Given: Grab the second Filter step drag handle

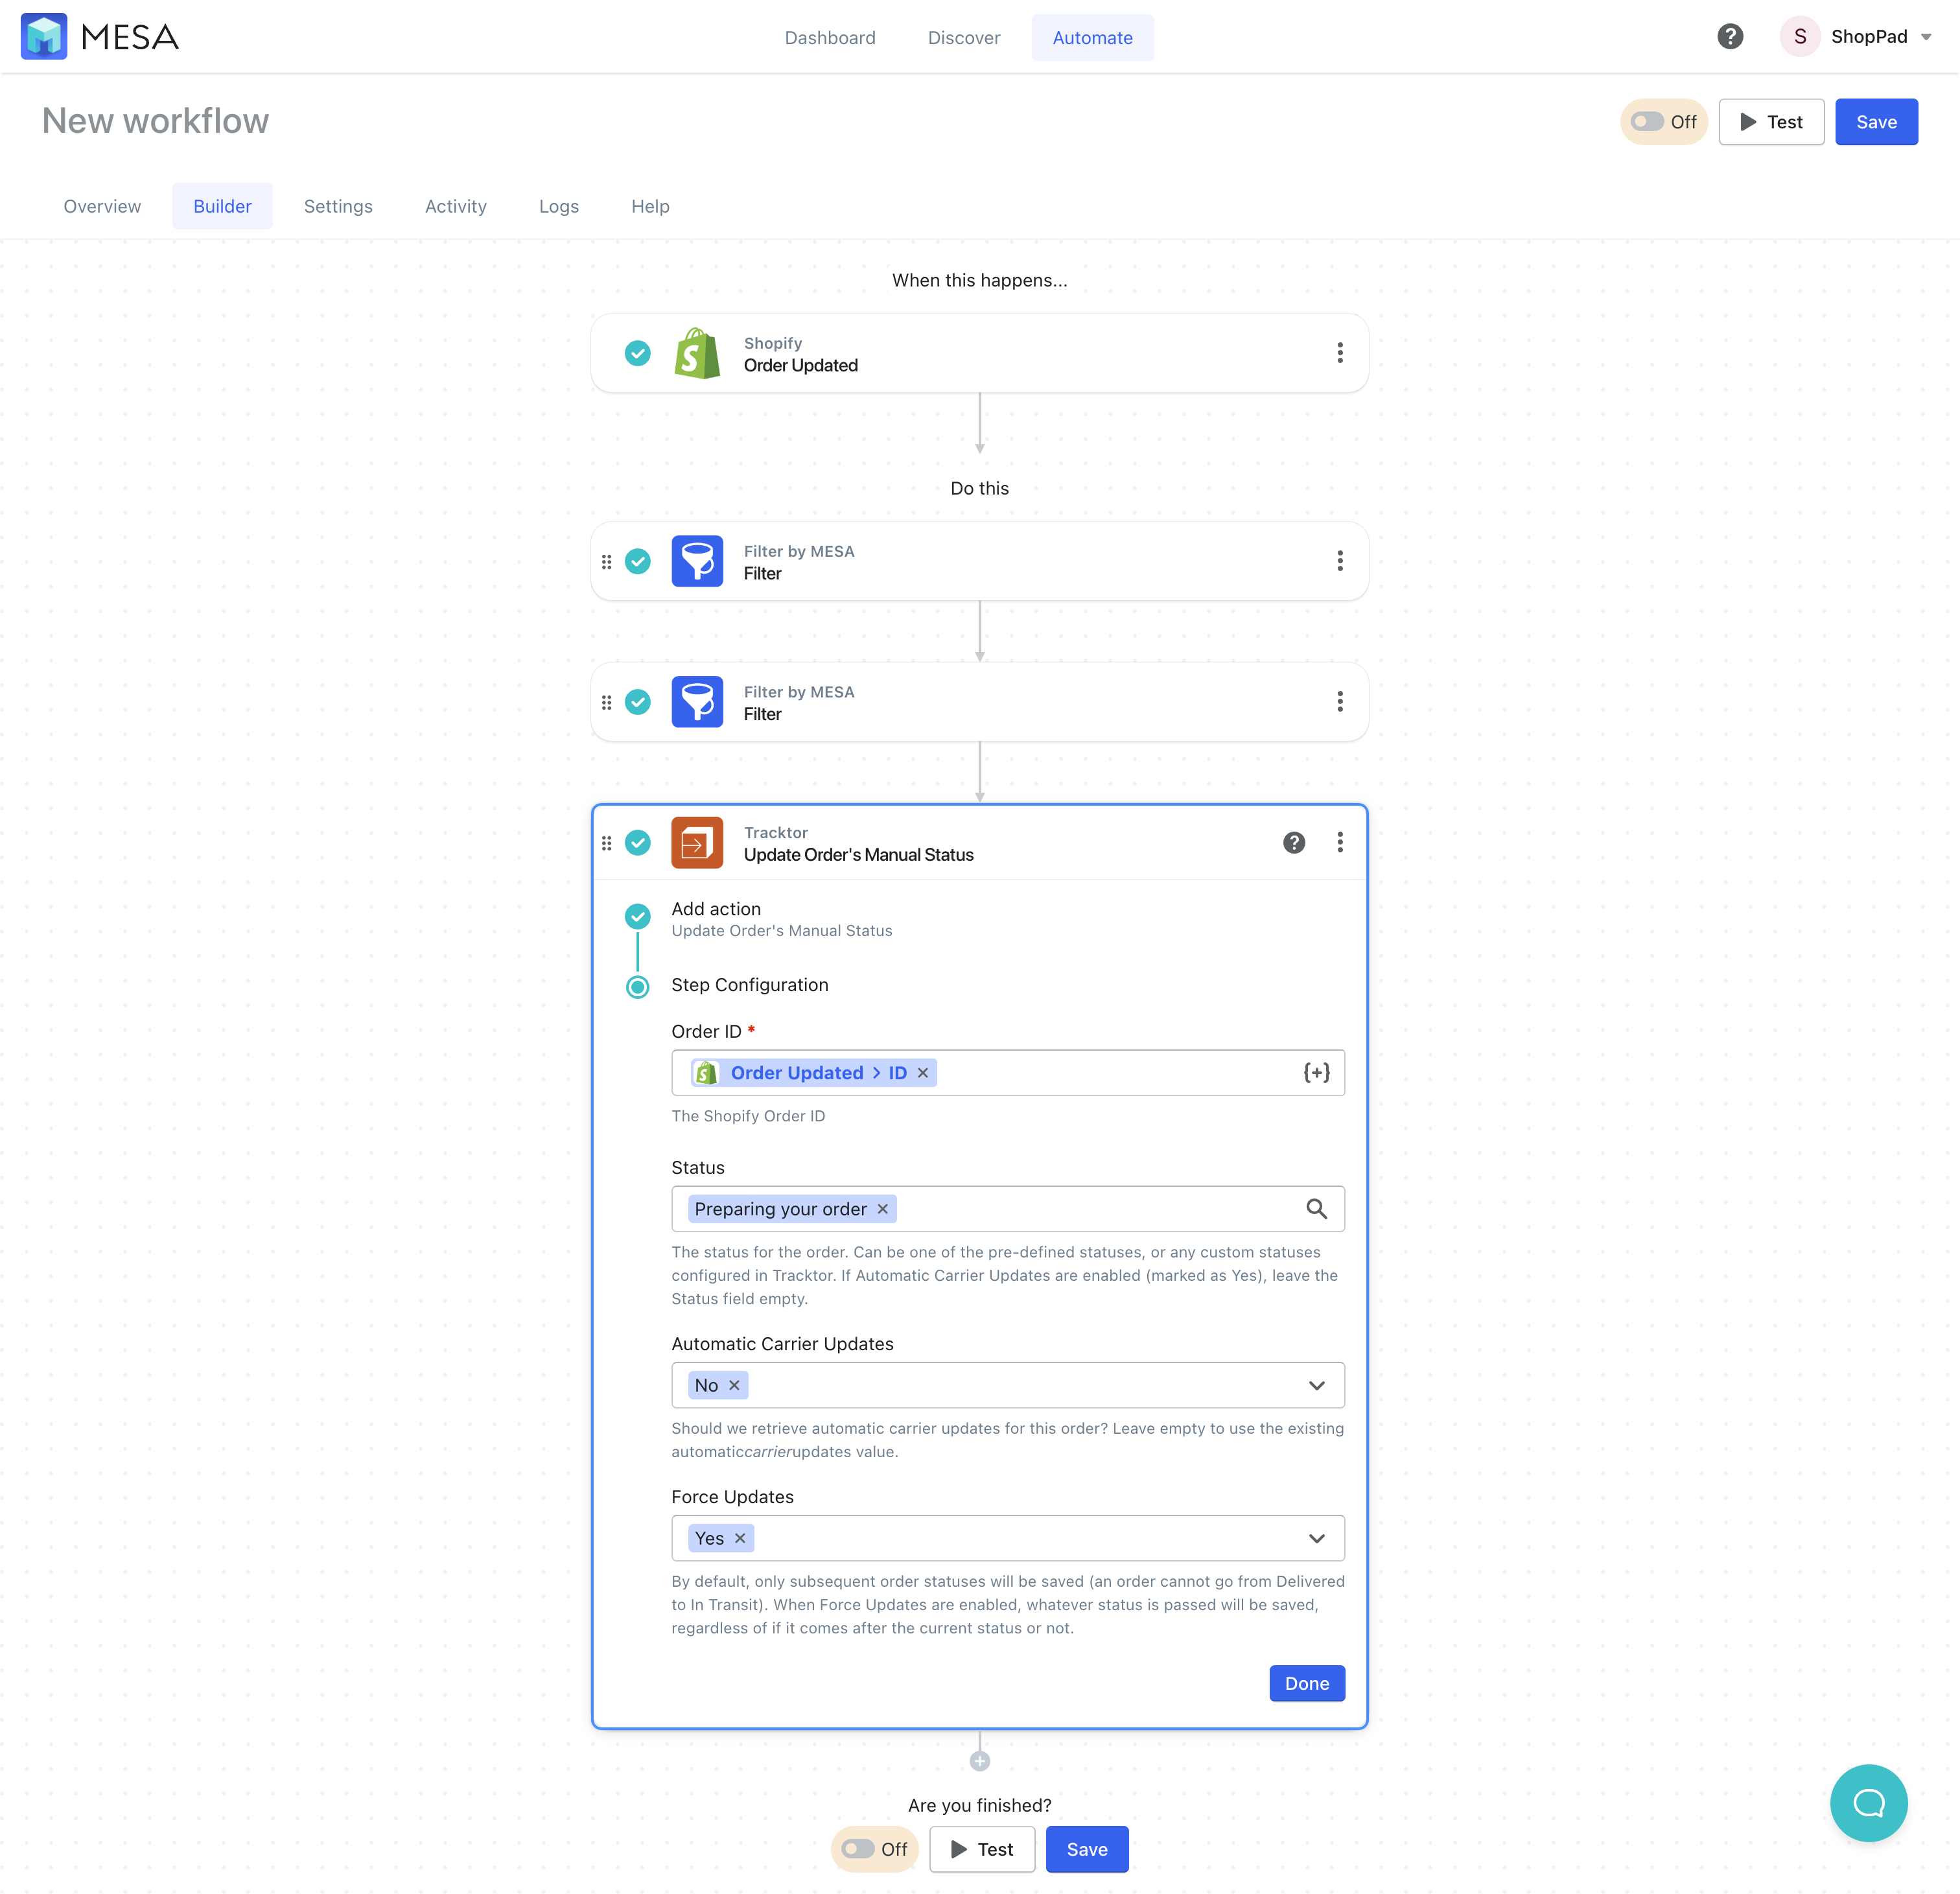Looking at the screenshot, I should (x=606, y=703).
